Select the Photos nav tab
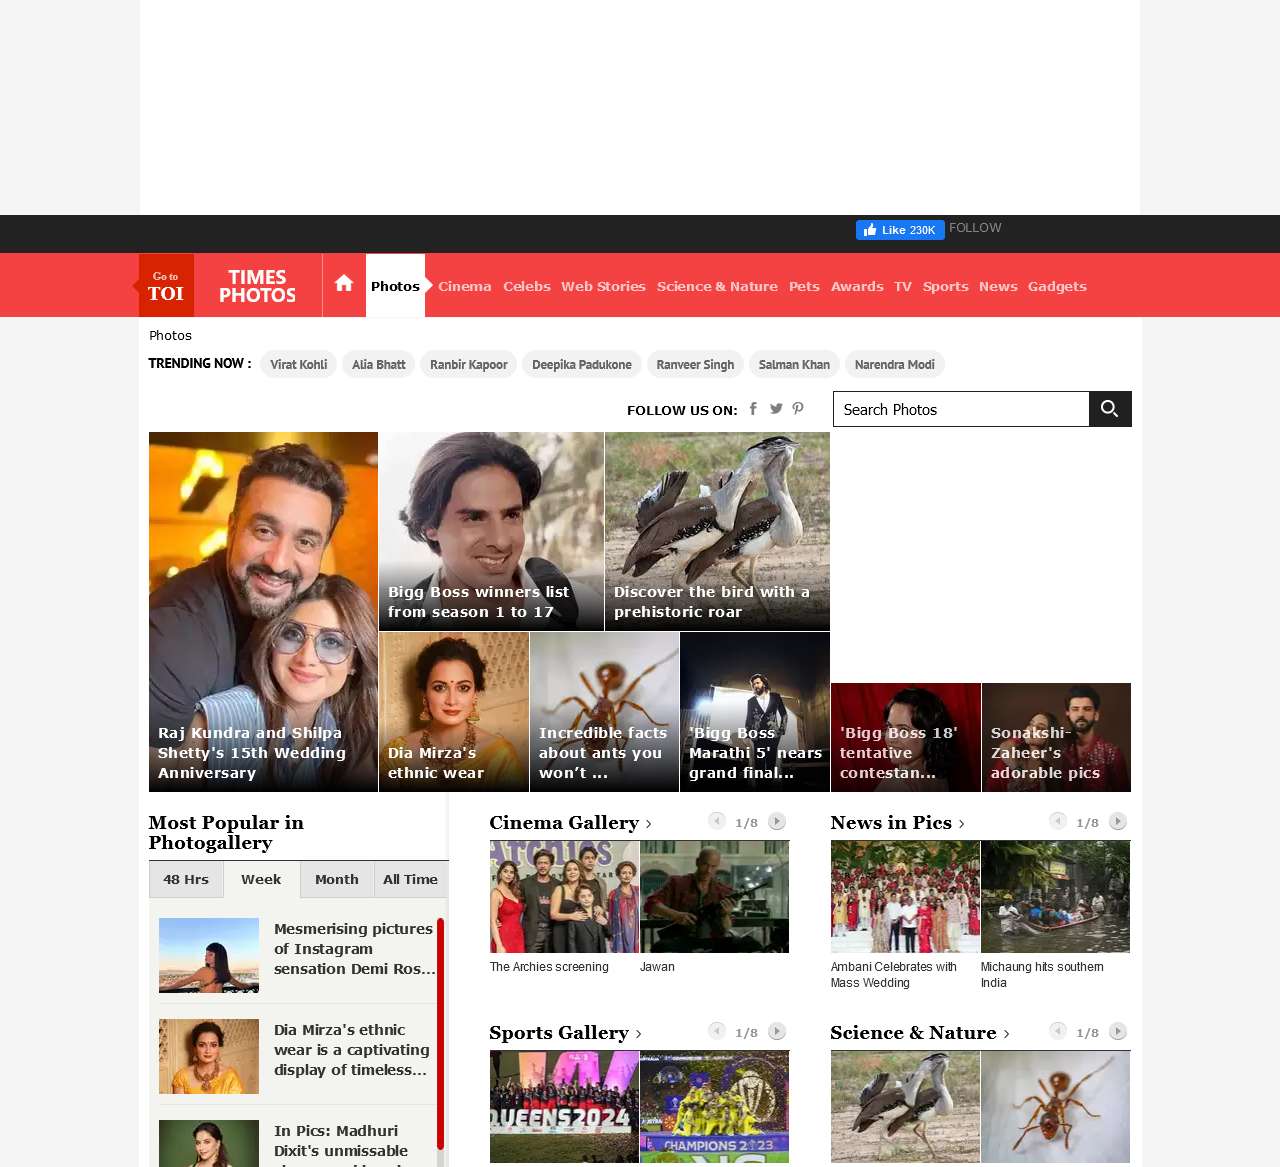 [395, 286]
